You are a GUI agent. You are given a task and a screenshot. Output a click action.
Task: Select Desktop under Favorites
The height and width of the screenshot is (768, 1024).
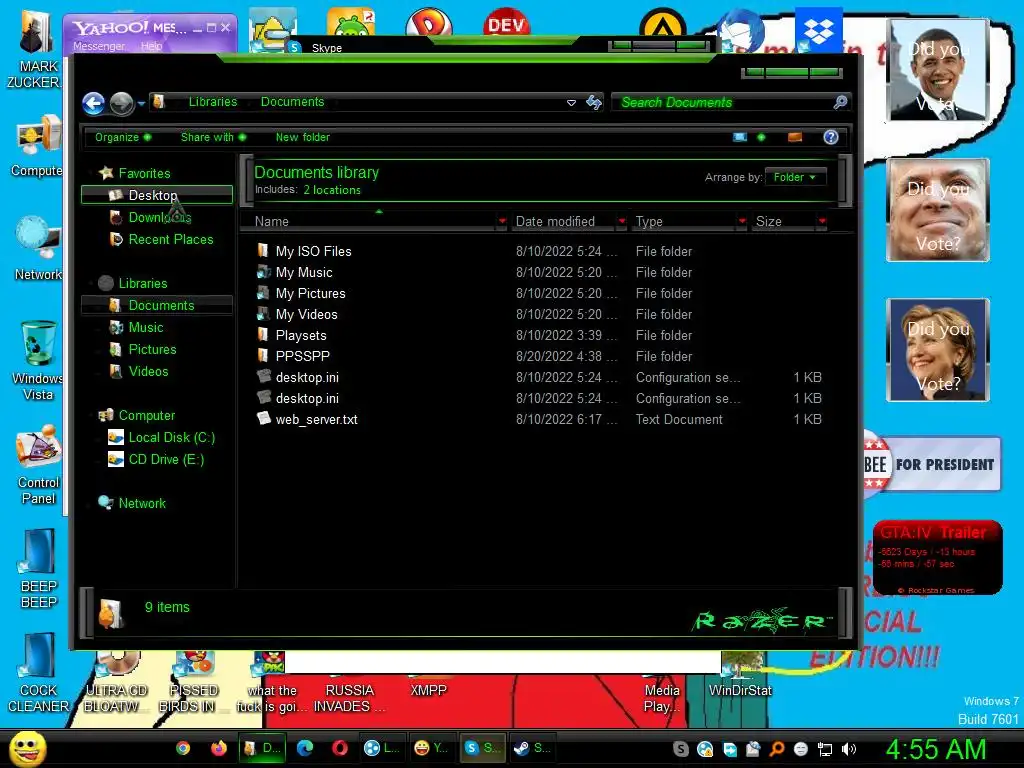coord(157,195)
